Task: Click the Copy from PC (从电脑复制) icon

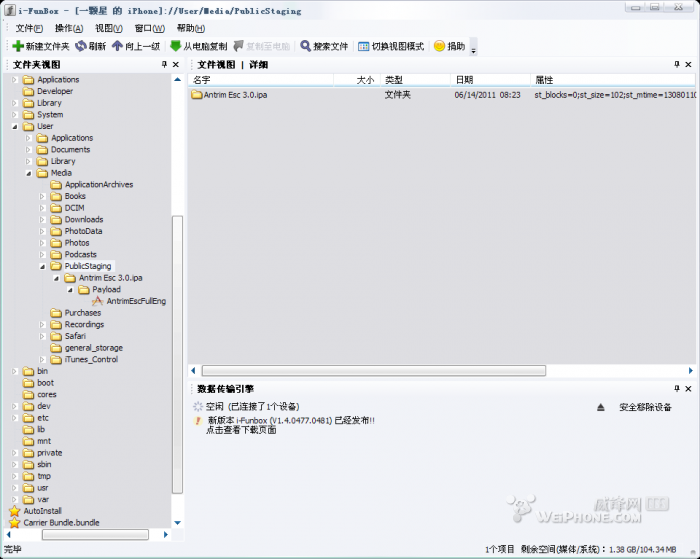Action: coord(176,46)
